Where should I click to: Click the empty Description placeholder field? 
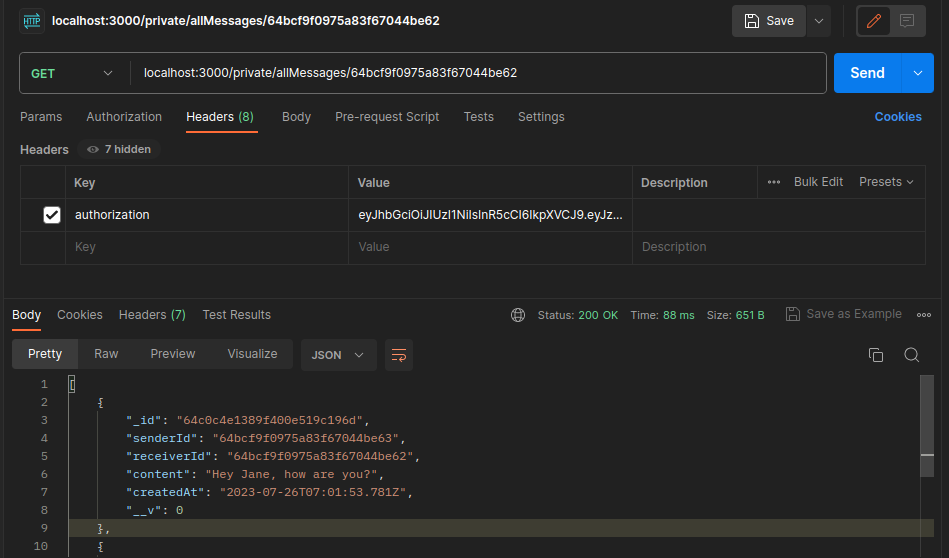pyautogui.click(x=778, y=247)
